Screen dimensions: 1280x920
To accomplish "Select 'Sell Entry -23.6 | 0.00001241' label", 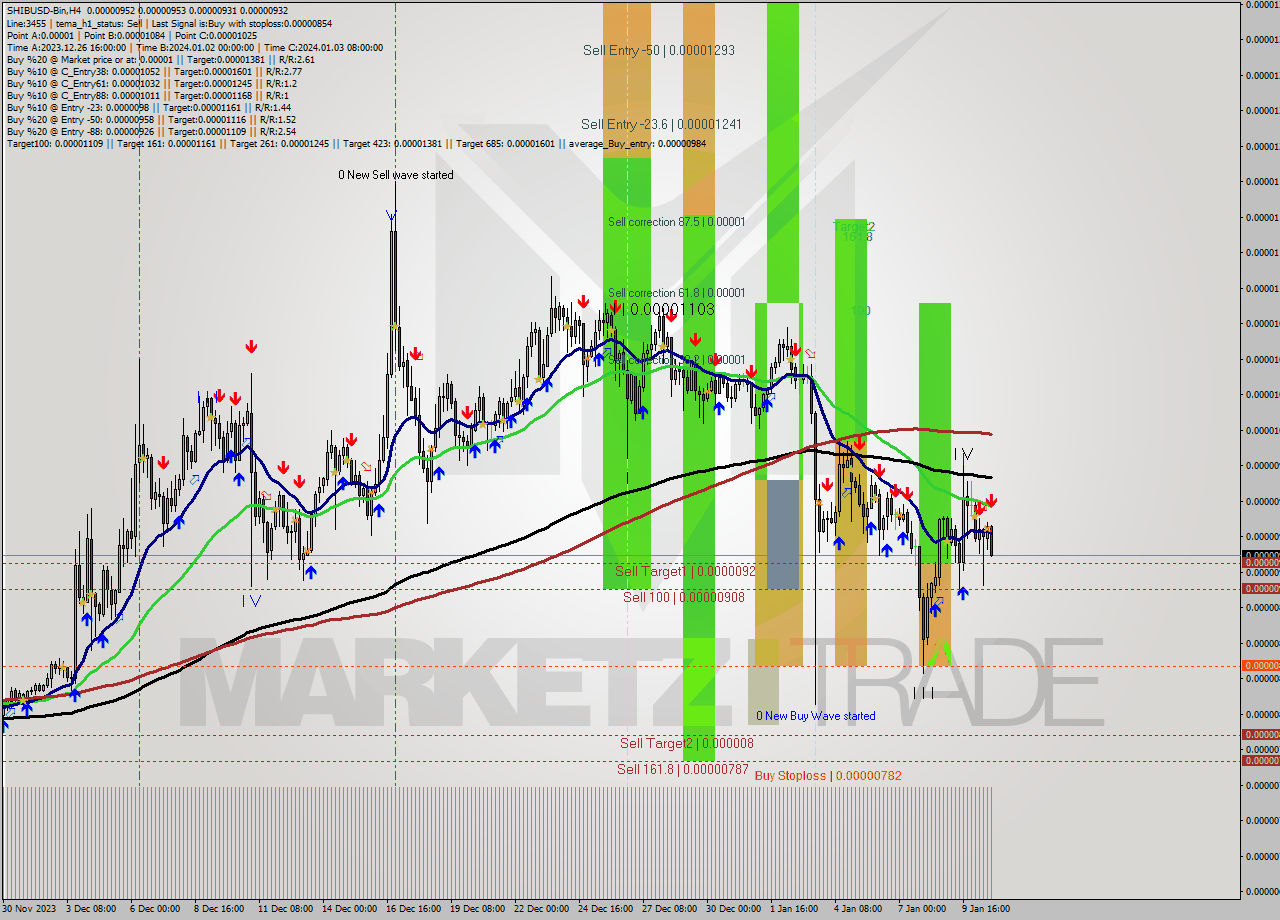I will [661, 124].
